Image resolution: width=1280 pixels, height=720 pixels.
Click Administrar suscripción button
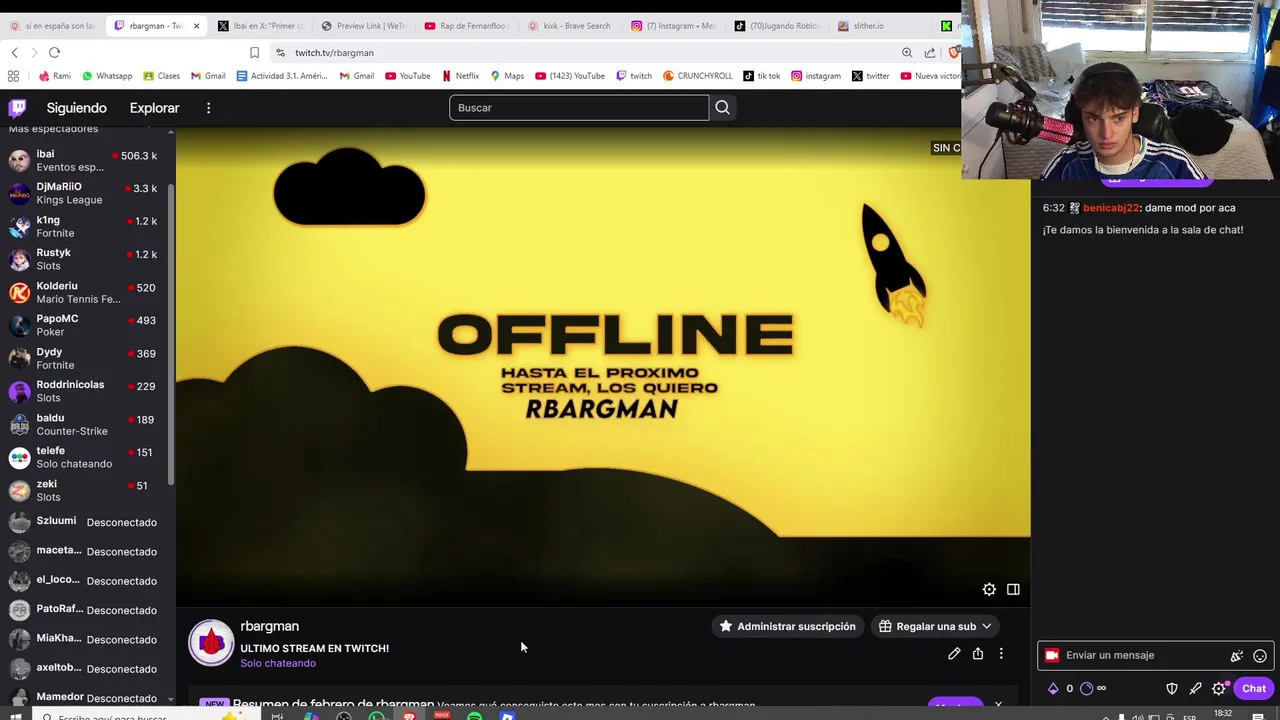point(787,626)
